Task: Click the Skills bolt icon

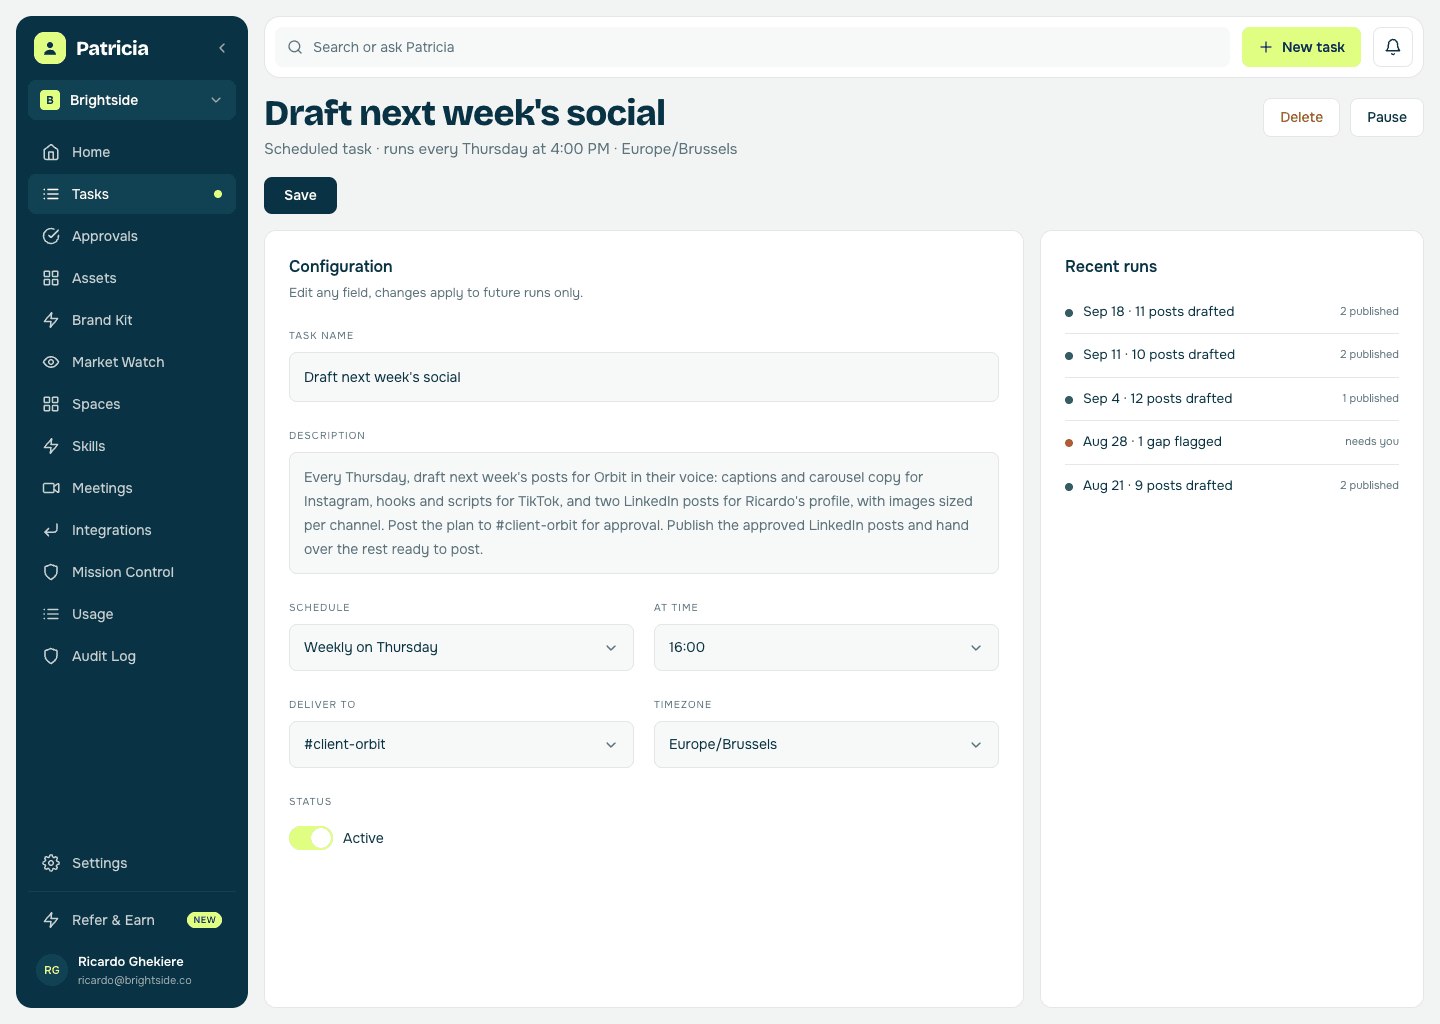Action: (51, 446)
